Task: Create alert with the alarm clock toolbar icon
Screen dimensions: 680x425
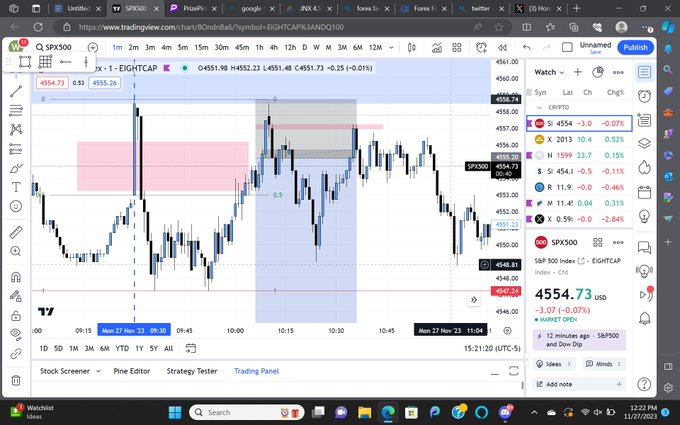Action: point(481,47)
